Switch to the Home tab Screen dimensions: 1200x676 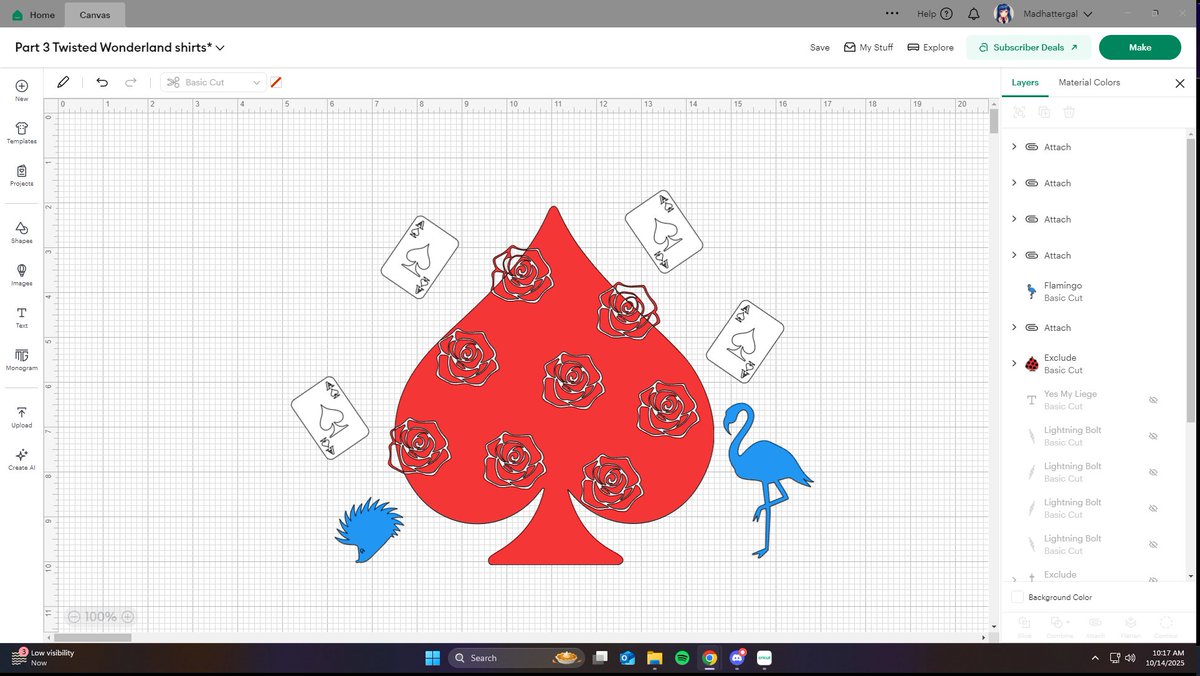[x=34, y=15]
